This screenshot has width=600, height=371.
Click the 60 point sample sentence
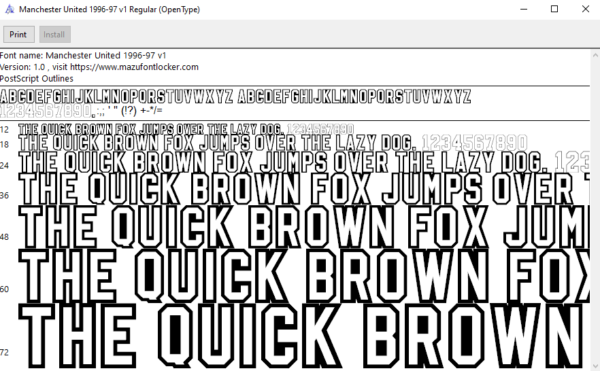coord(304,276)
